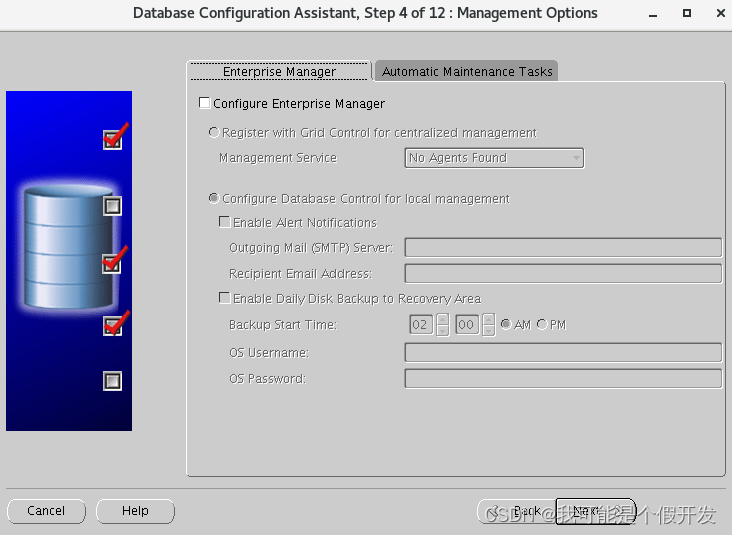Increase the backup hour with up arrow

click(443, 319)
